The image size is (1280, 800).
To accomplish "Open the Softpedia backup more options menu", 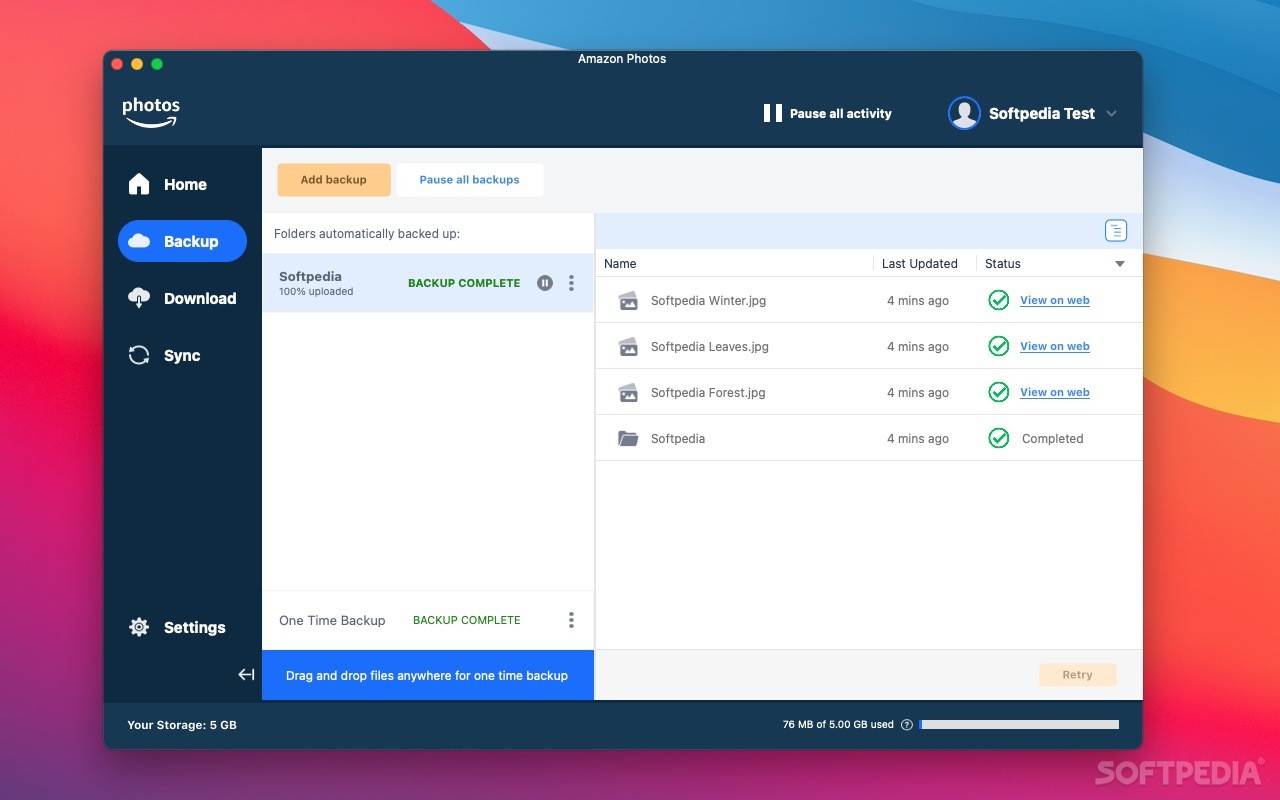I will pyautogui.click(x=571, y=283).
